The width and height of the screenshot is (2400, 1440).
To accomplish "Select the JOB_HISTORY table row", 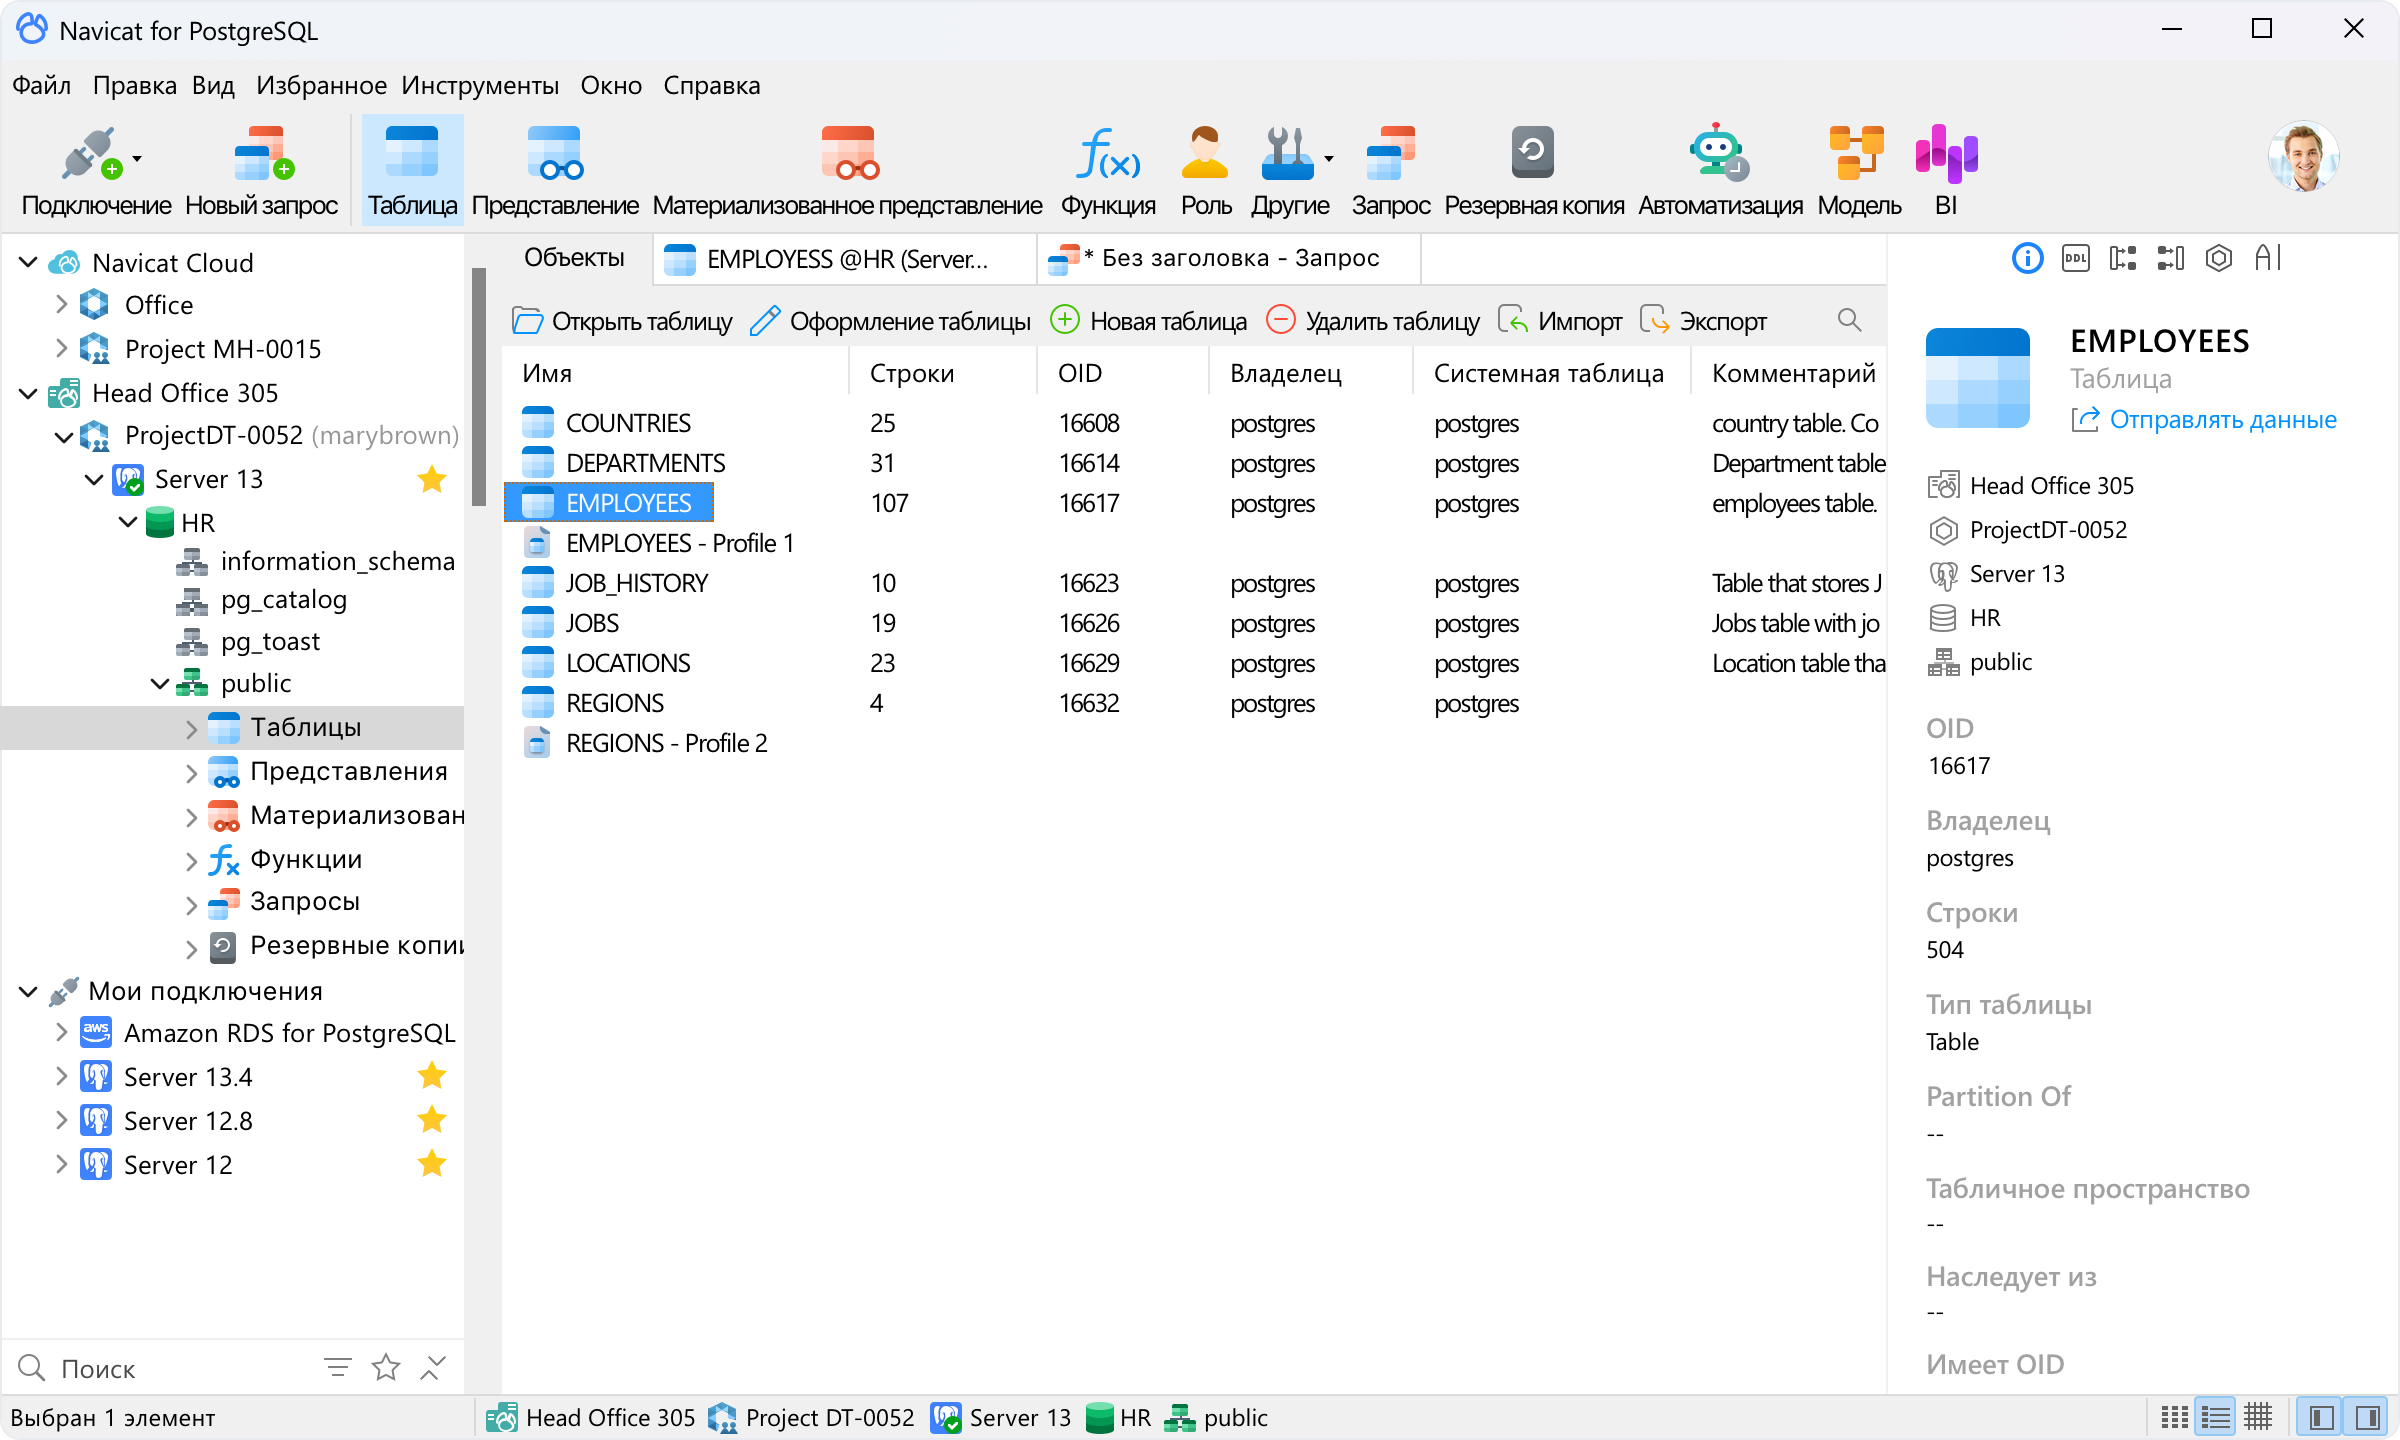I will [1194, 583].
